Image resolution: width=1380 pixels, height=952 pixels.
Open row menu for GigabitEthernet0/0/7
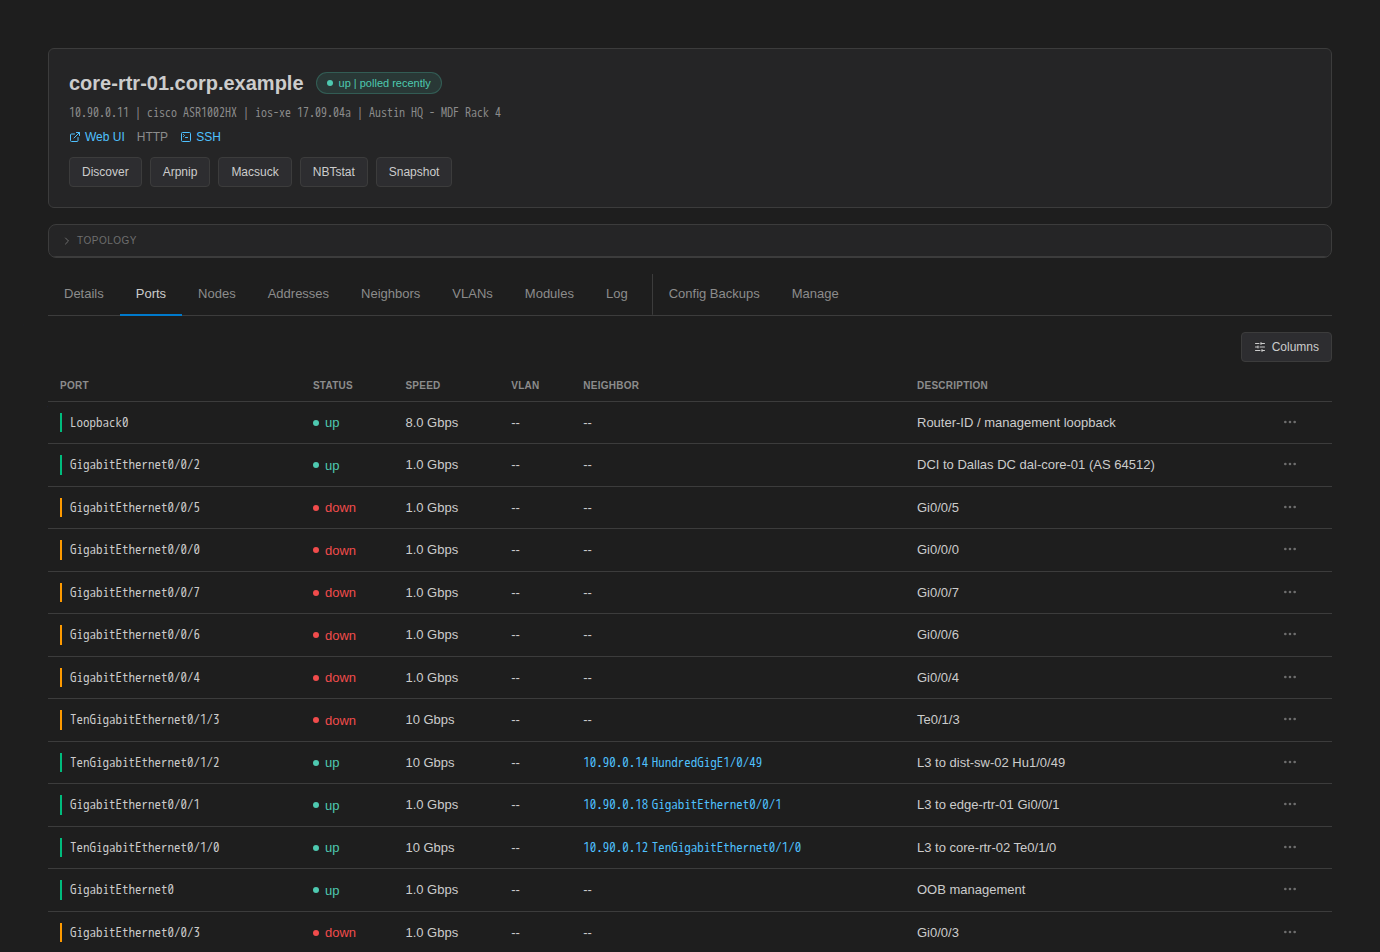[x=1290, y=592]
